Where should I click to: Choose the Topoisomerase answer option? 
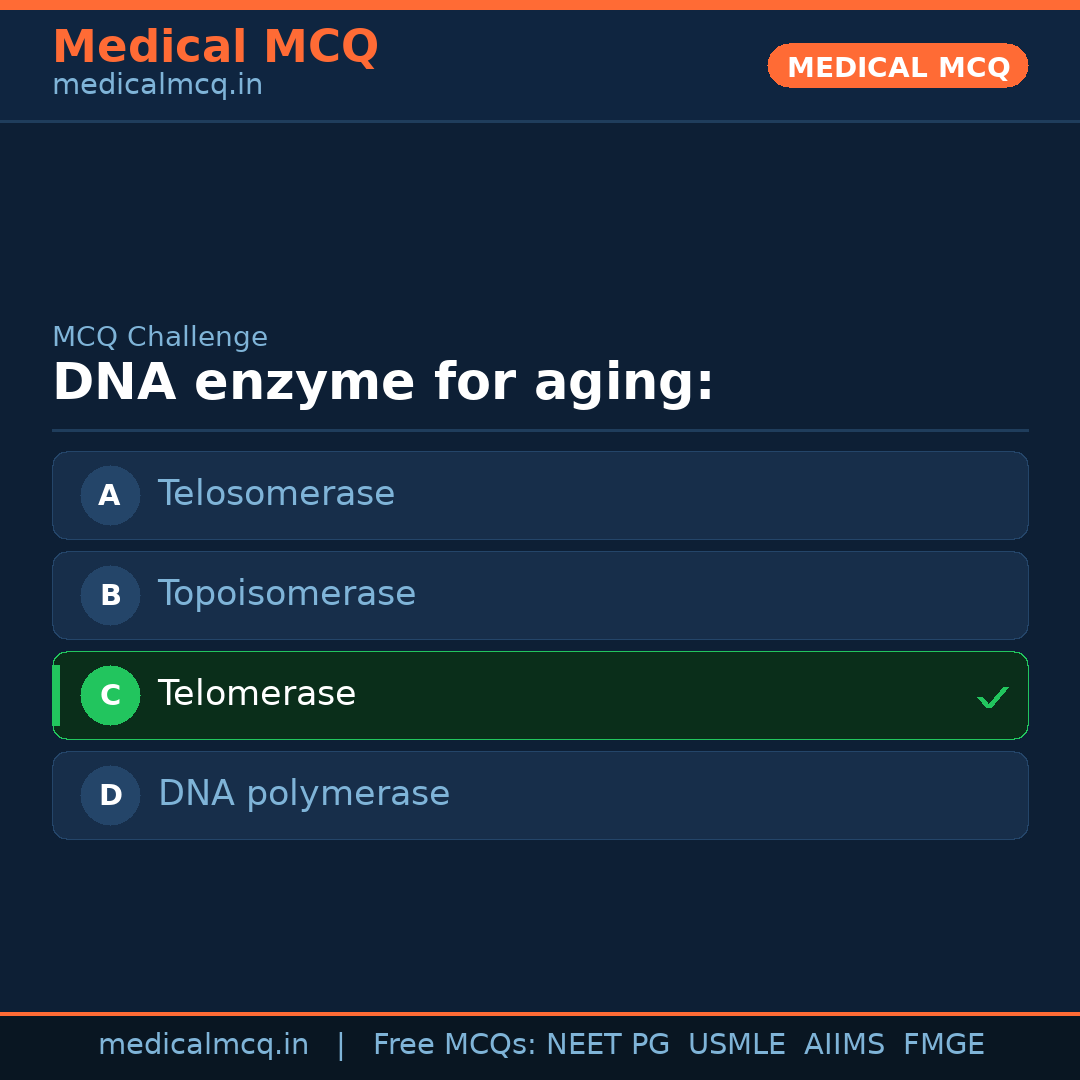coord(540,595)
